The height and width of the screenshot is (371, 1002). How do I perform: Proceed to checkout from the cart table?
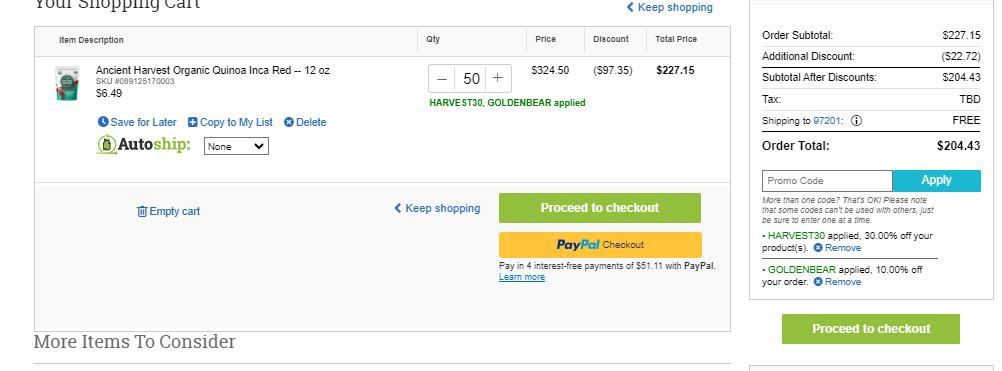599,208
